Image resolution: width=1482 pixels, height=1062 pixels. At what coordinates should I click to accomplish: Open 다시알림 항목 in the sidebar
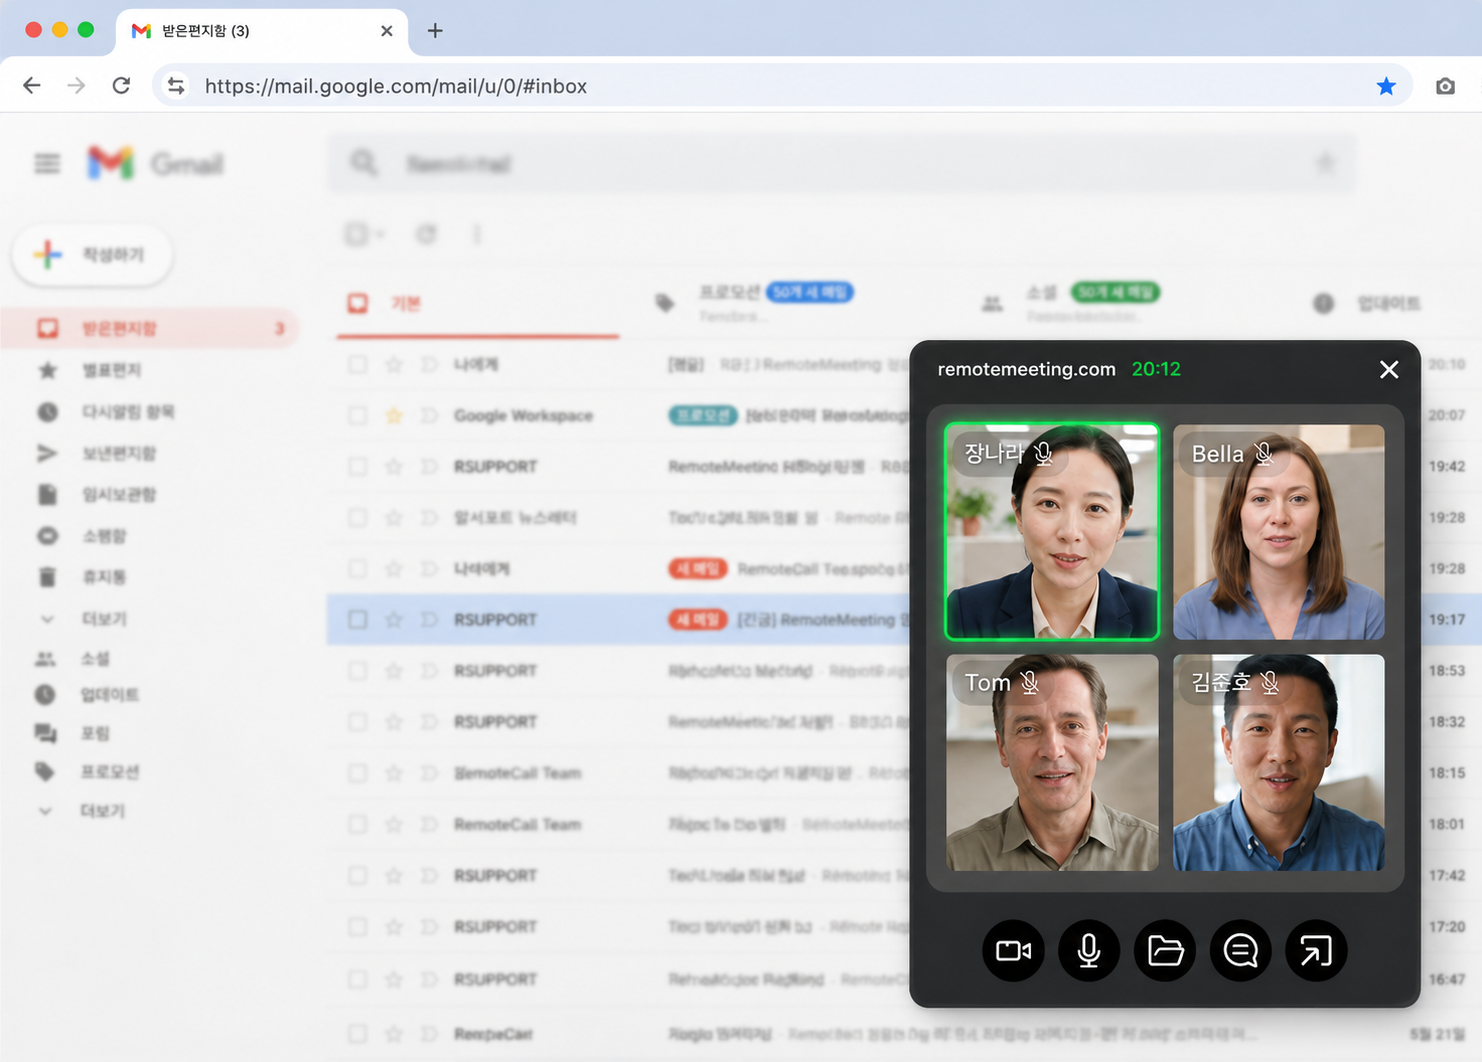click(128, 412)
